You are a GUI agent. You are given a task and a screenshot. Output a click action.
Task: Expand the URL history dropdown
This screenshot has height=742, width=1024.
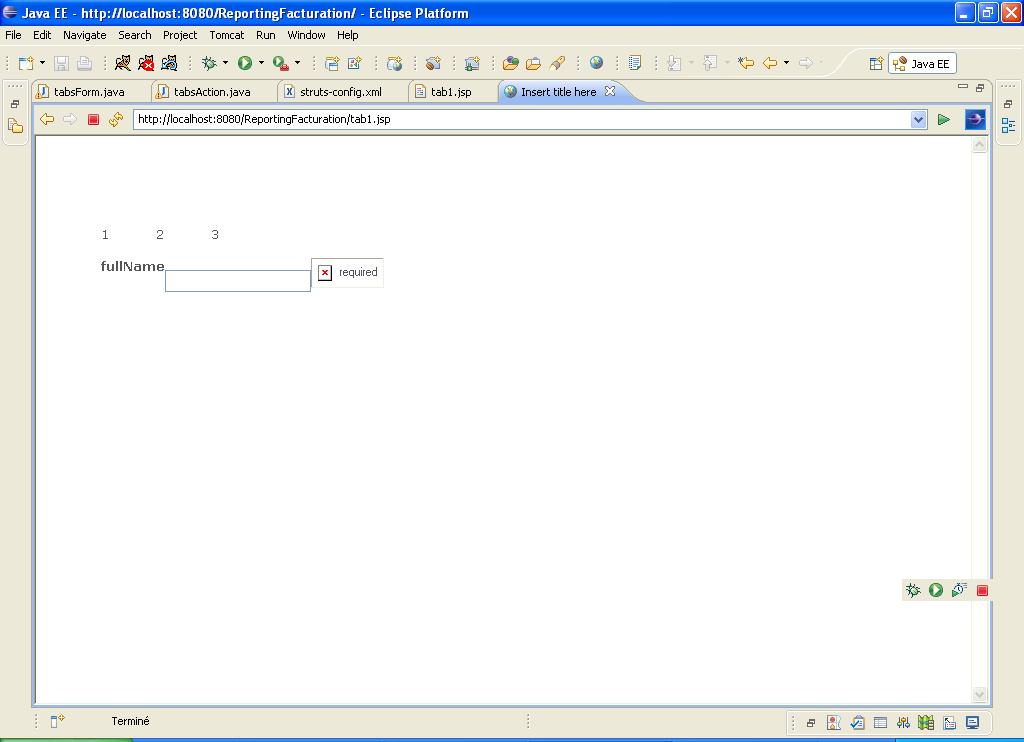(919, 120)
